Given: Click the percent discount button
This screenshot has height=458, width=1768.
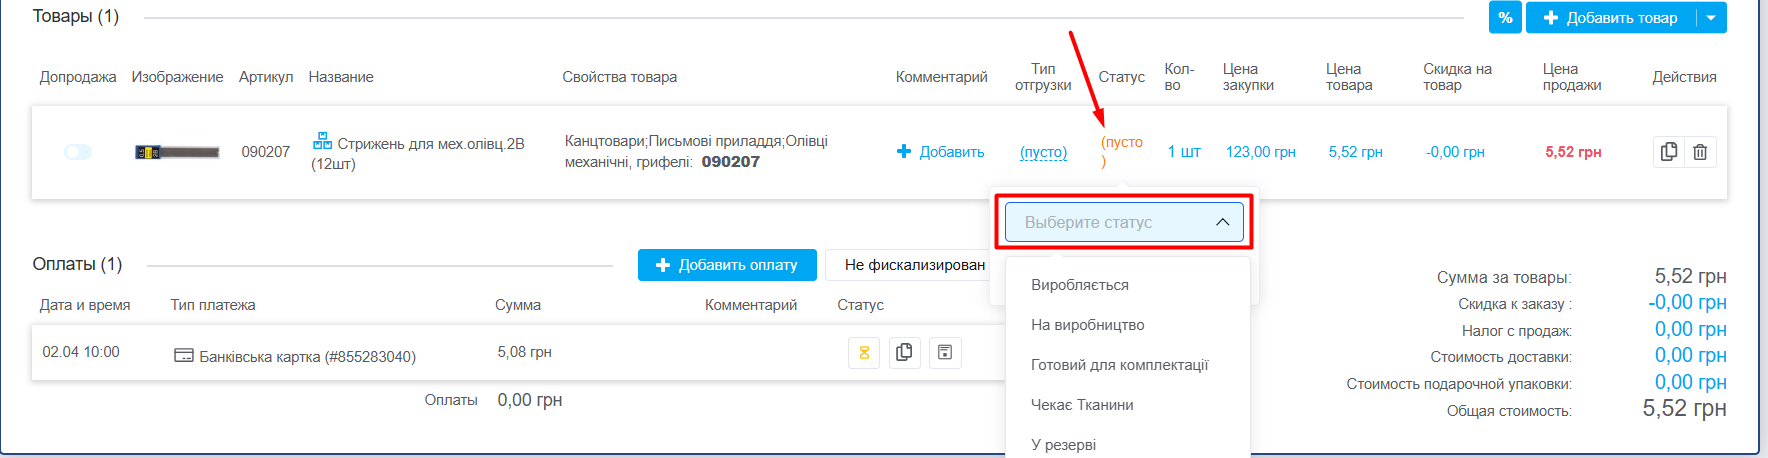Looking at the screenshot, I should pyautogui.click(x=1505, y=17).
